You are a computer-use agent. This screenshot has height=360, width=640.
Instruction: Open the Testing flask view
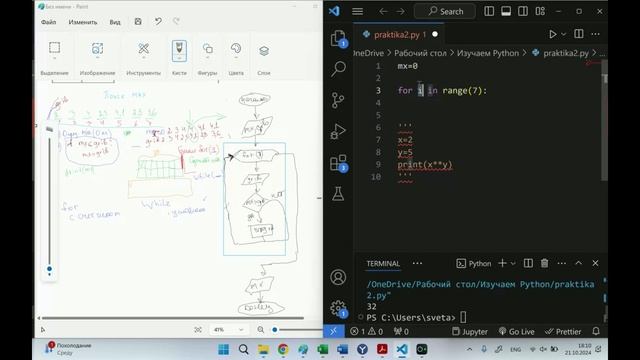[338, 193]
